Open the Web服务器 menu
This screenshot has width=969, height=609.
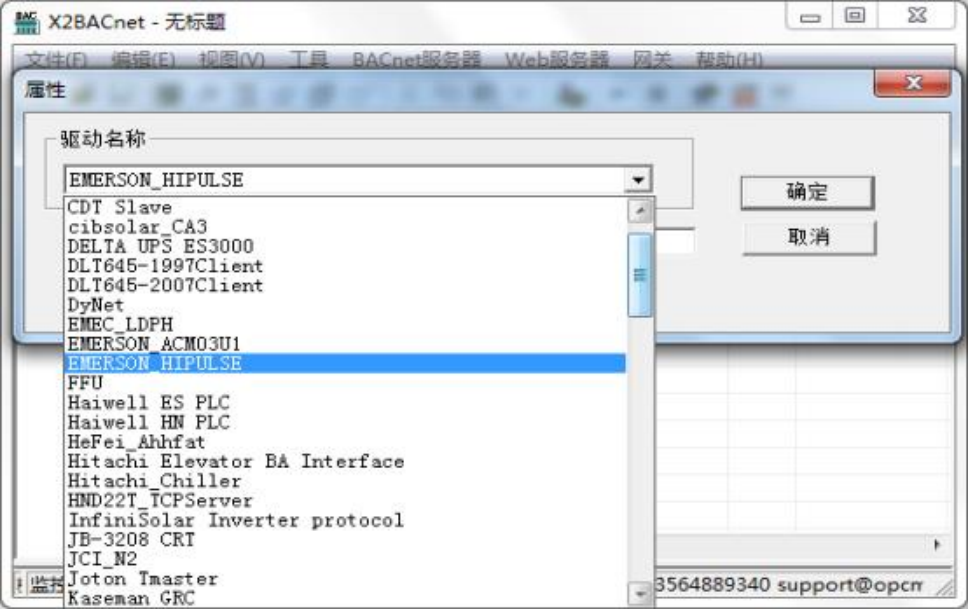pyautogui.click(x=557, y=60)
